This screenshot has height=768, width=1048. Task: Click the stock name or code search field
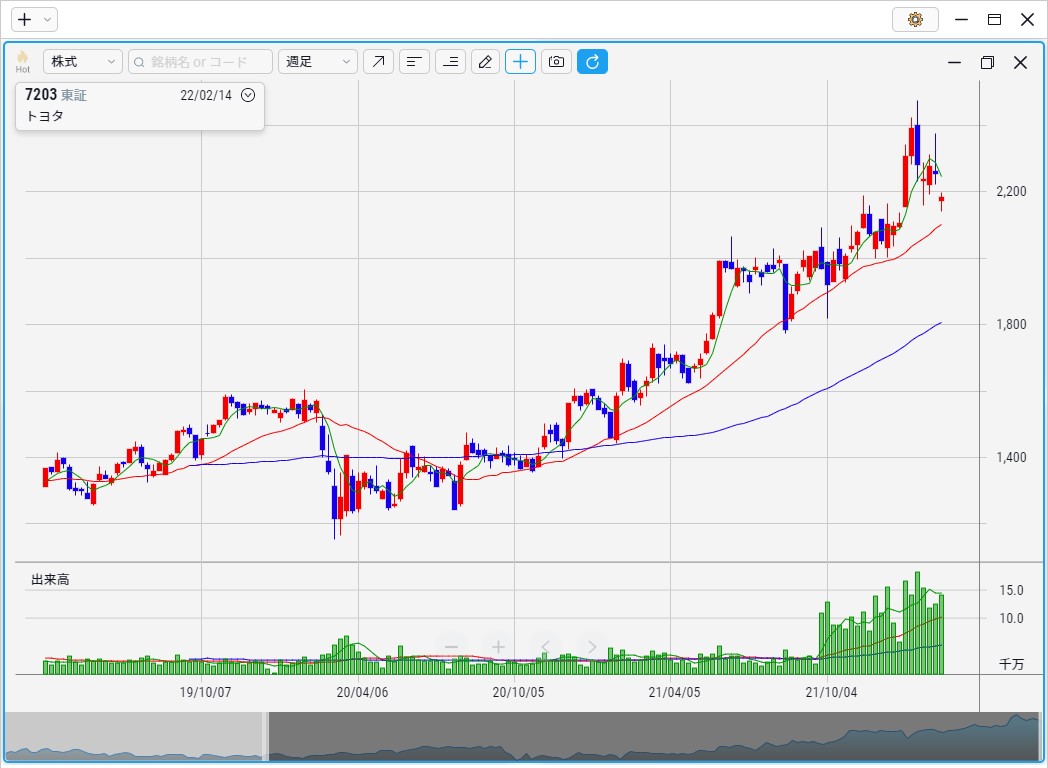[200, 62]
